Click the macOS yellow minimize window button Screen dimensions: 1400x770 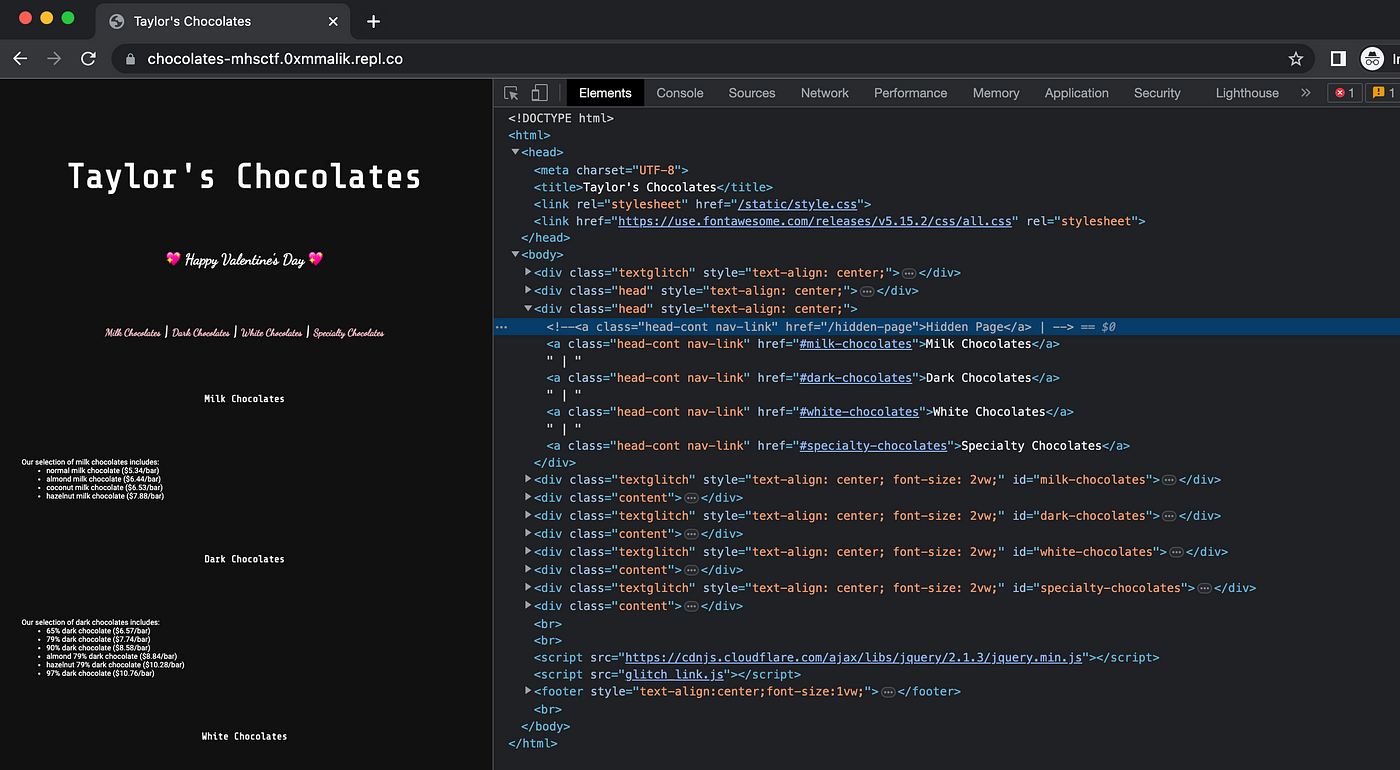[x=46, y=18]
